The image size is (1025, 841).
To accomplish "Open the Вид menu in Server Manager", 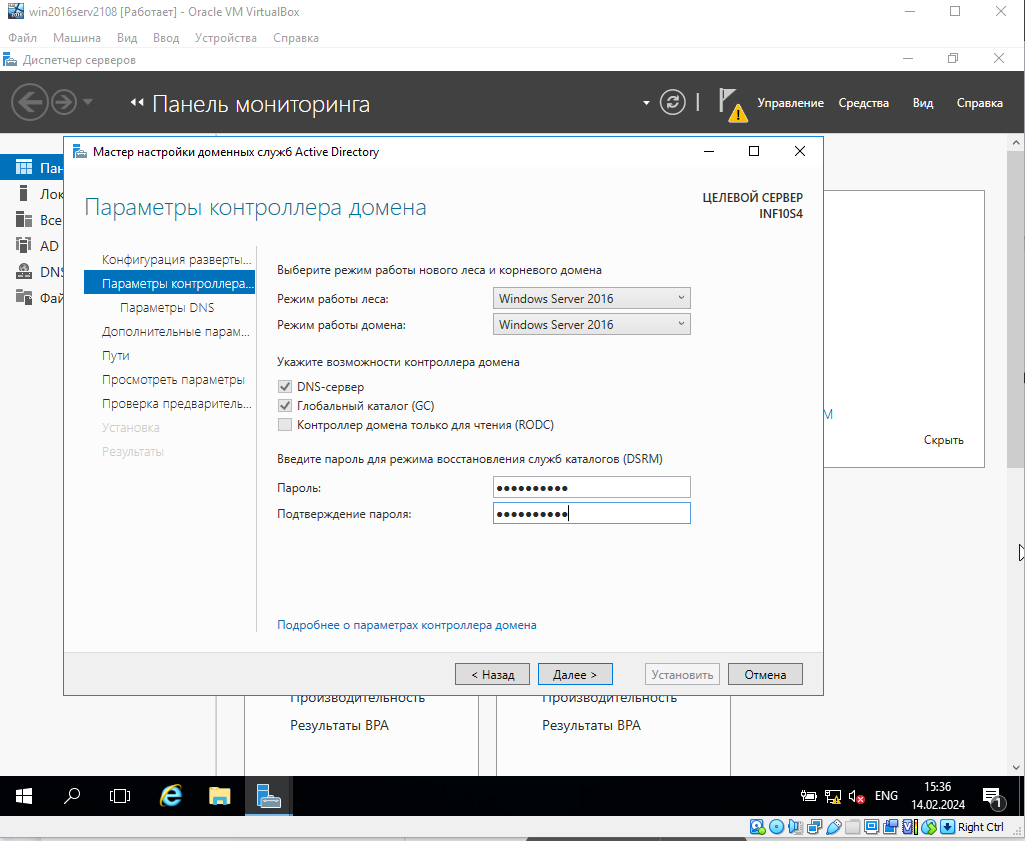I will (923, 103).
